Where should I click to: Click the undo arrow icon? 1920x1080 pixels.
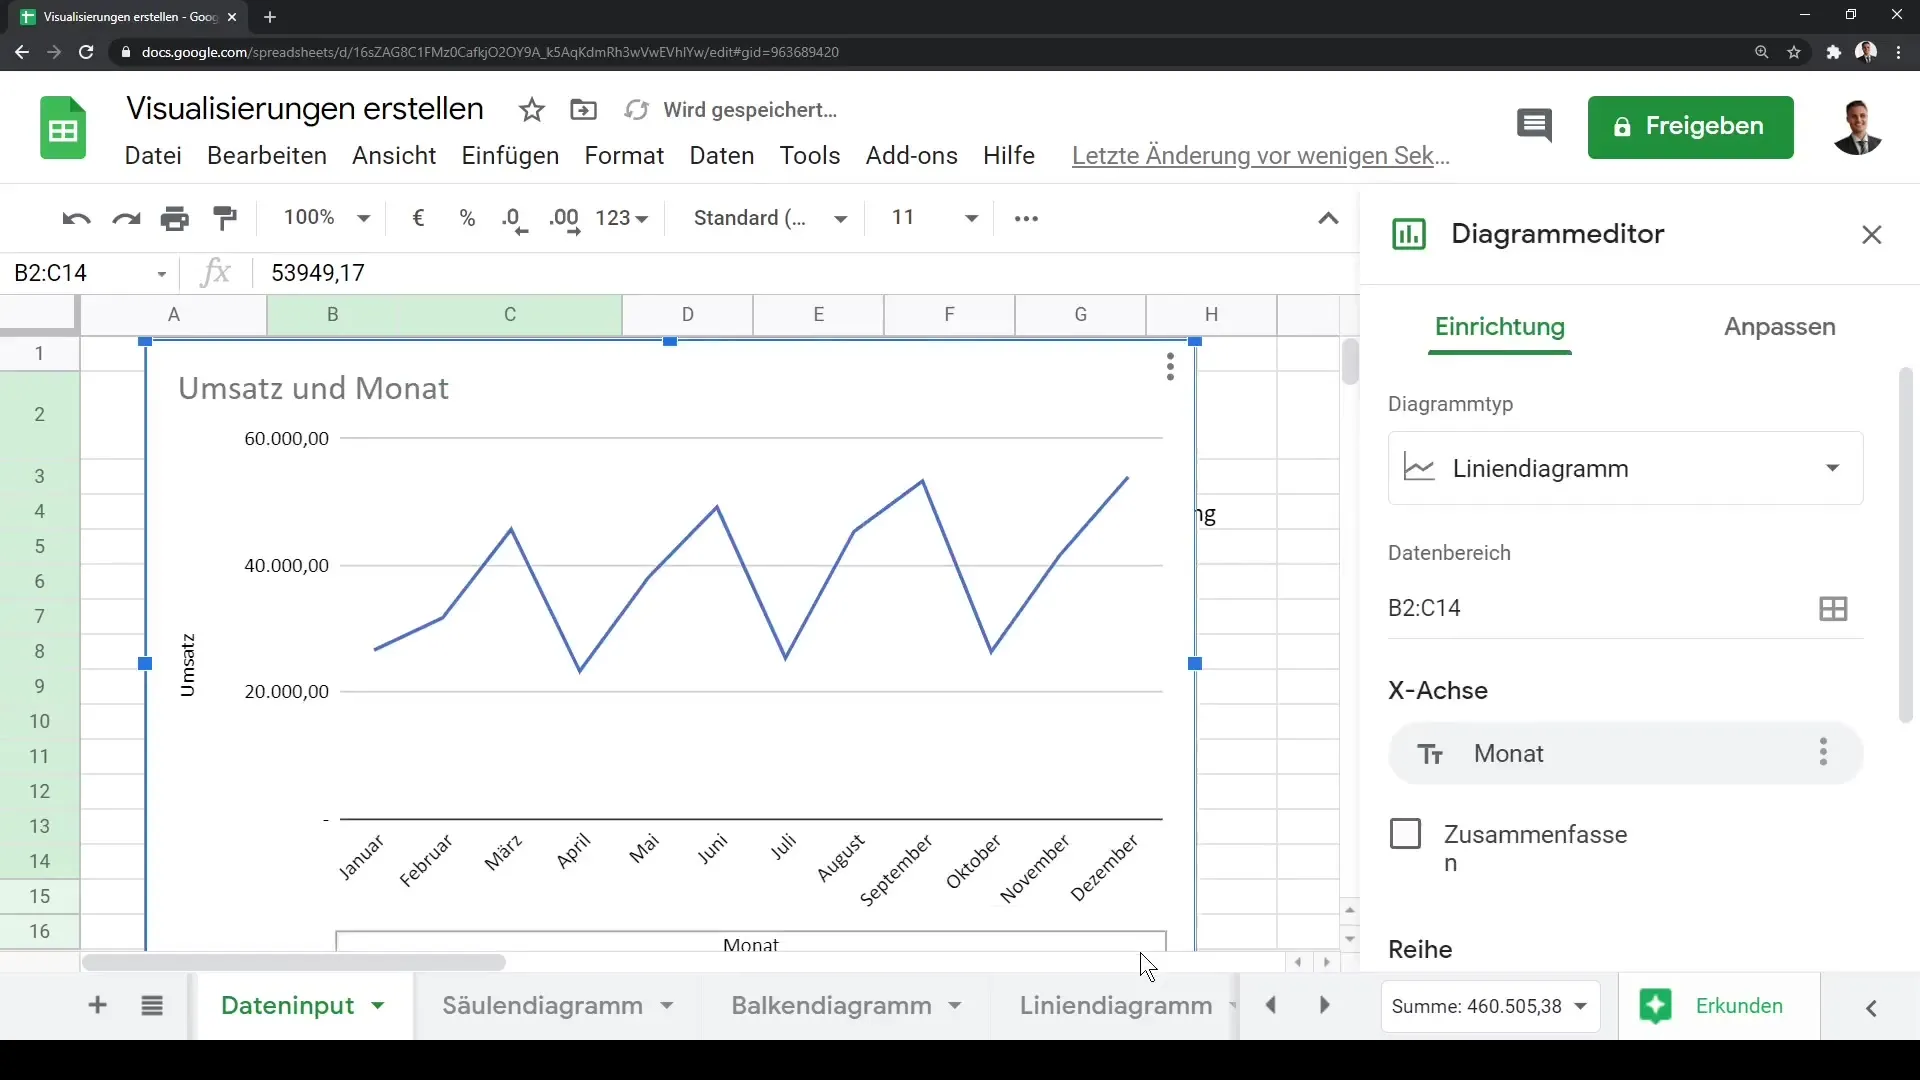coord(76,219)
